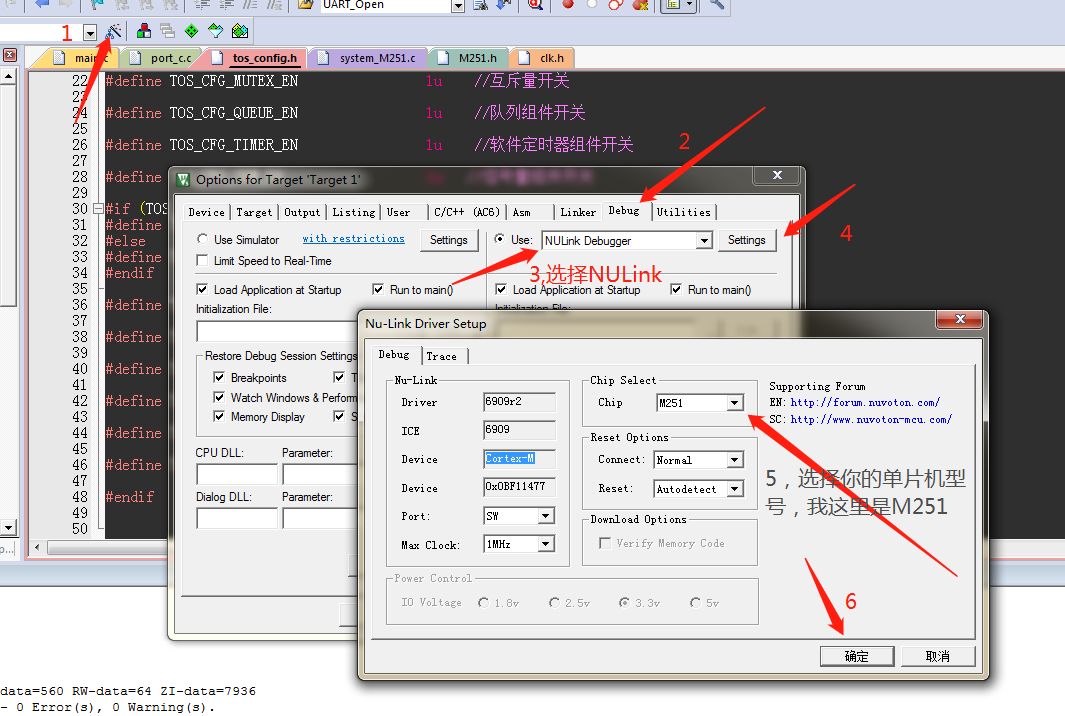Click the 取消 cancel button
1065x716 pixels.
(937, 656)
